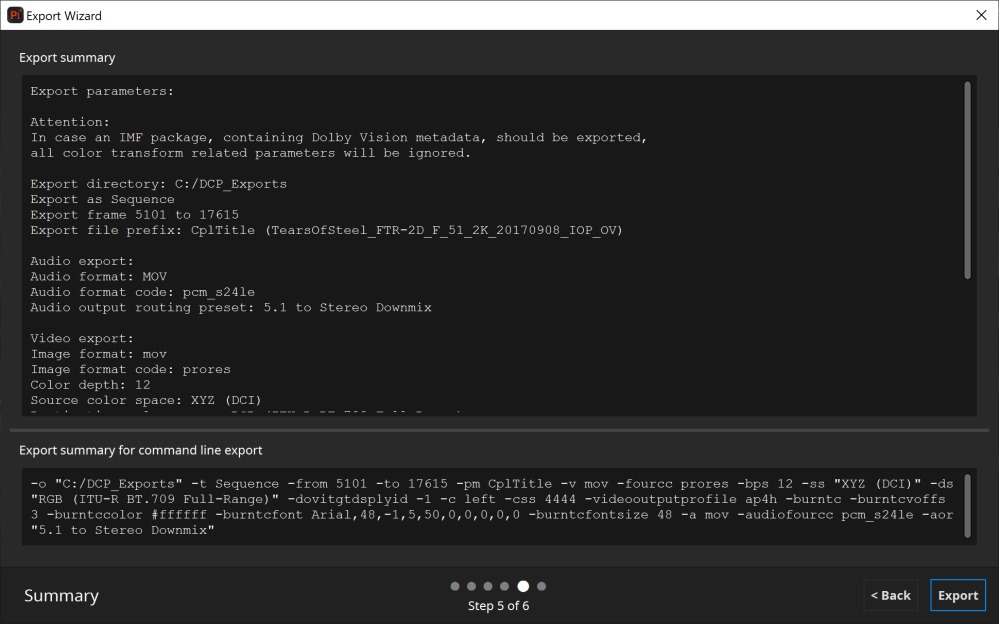Click the Export Wizard app icon in title bar
This screenshot has height=624, width=999.
[x=15, y=15]
